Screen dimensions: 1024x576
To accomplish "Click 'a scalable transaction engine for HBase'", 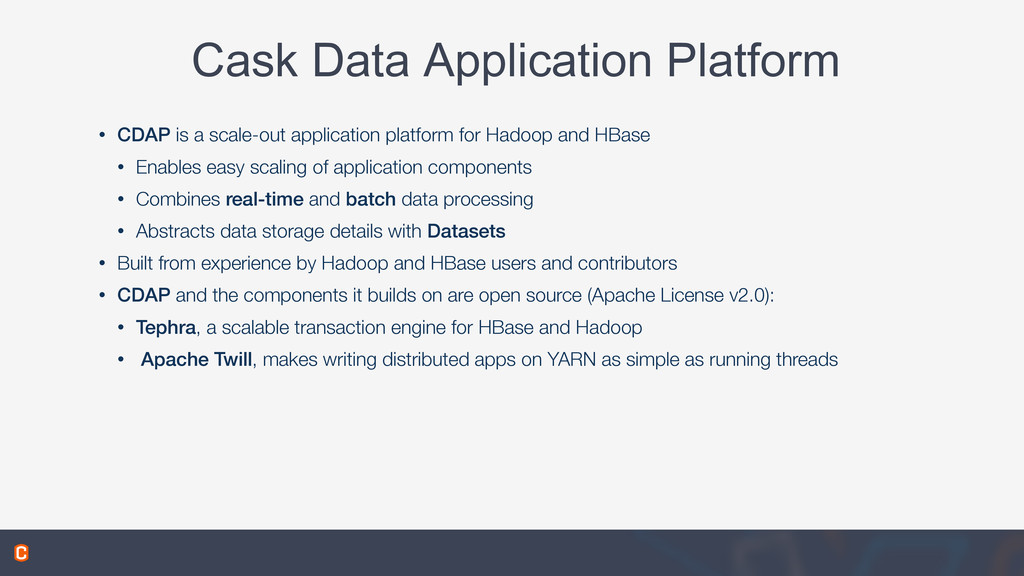I will point(370,327).
